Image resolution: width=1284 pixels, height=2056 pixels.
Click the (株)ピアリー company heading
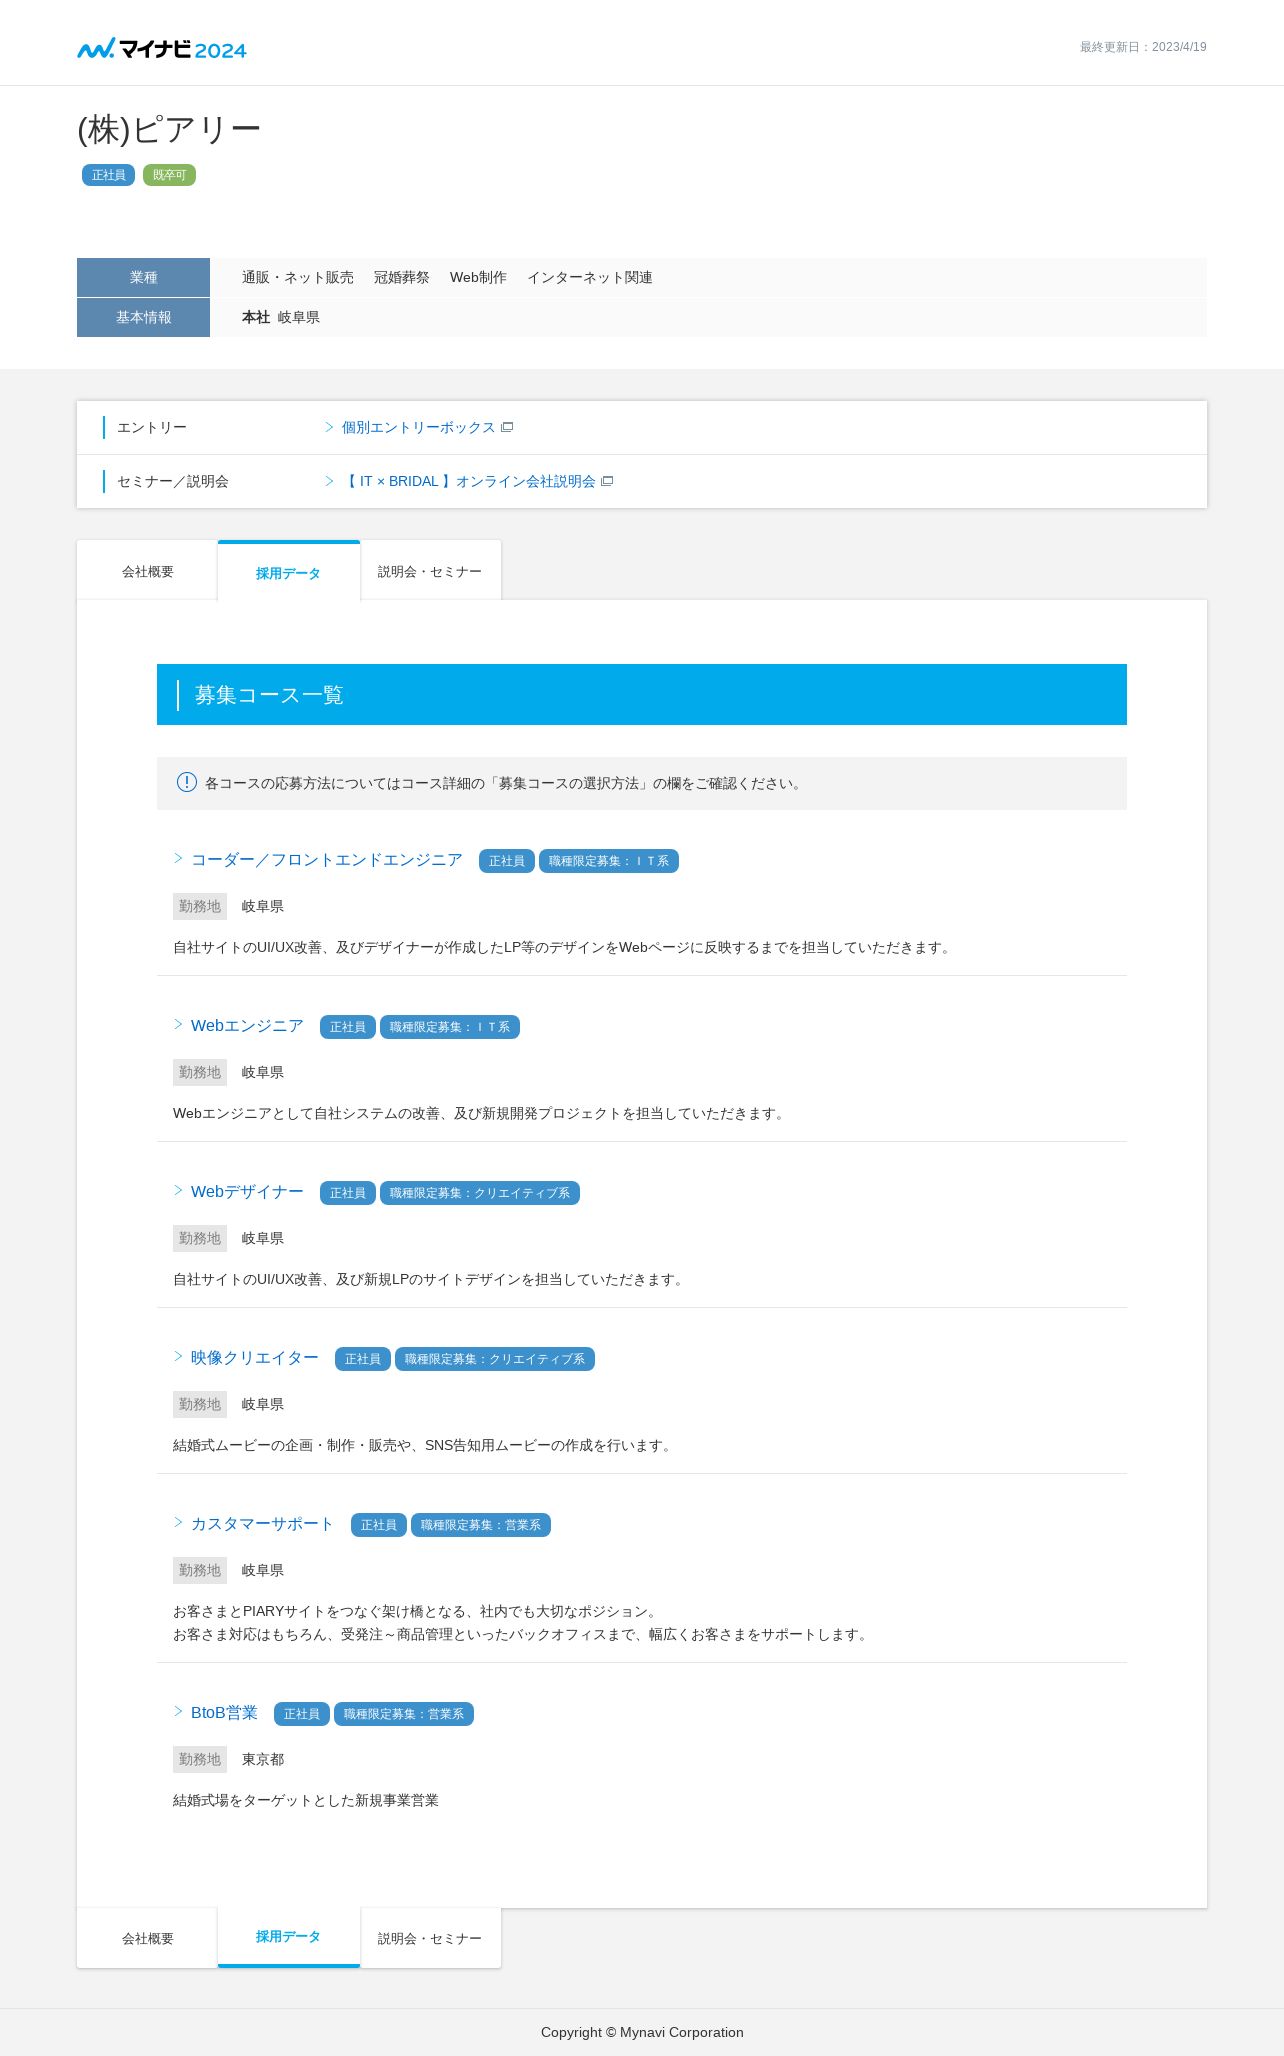point(169,129)
